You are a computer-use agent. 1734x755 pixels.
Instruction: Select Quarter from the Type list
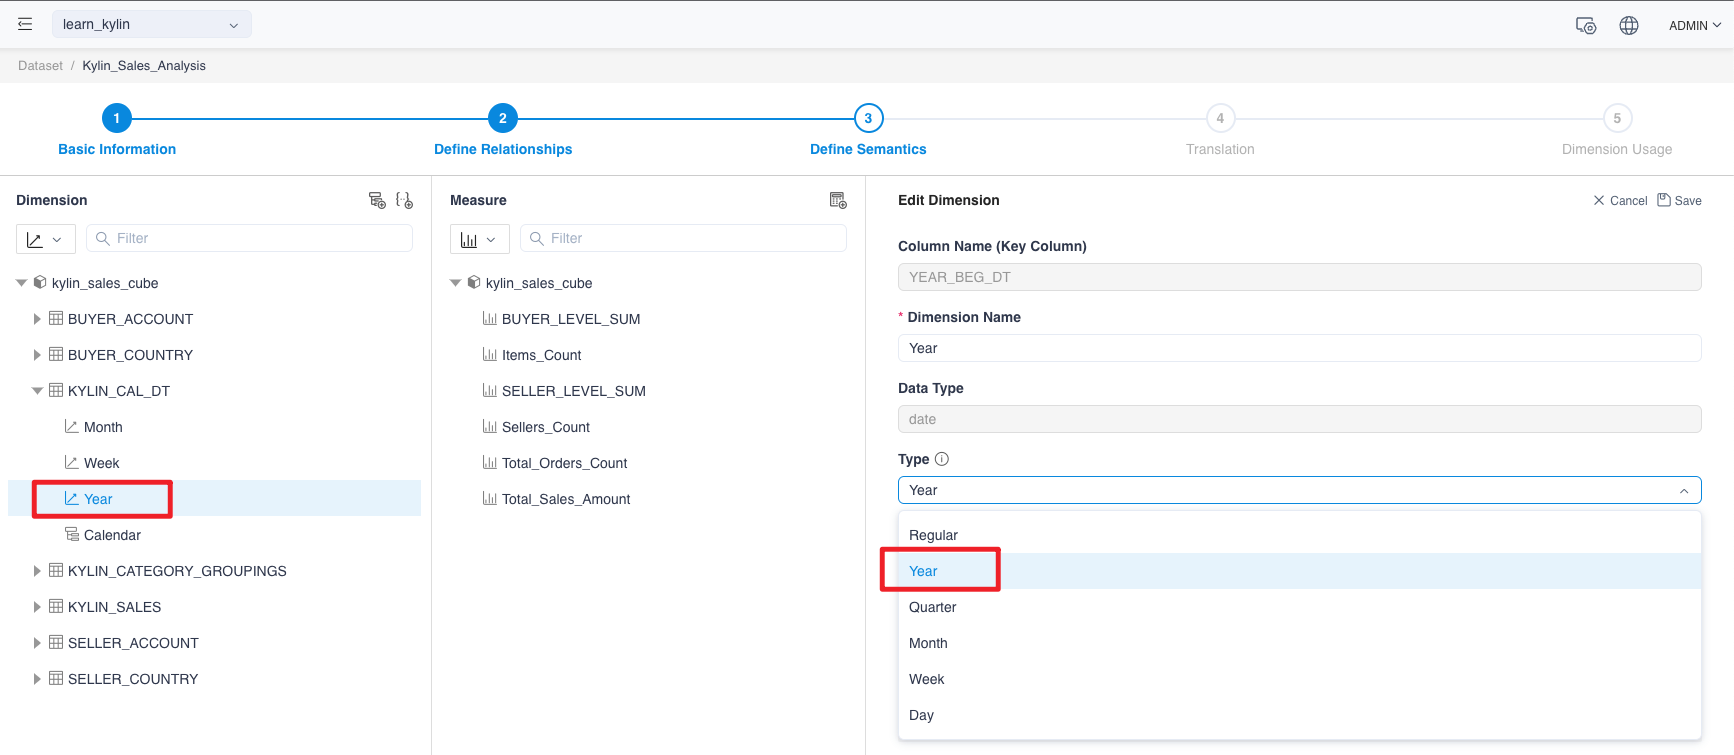(x=932, y=607)
